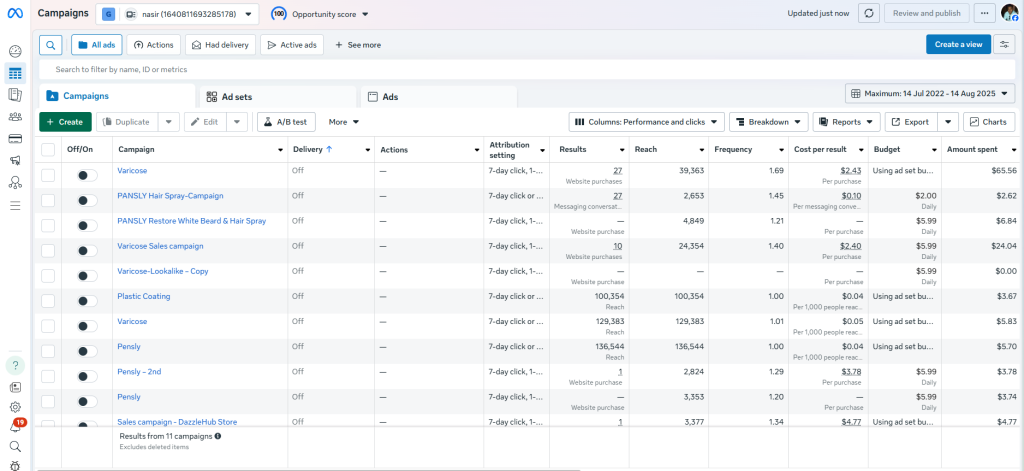Toggle on Varicose Sales campaign
This screenshot has width=1024, height=471.
point(87,251)
